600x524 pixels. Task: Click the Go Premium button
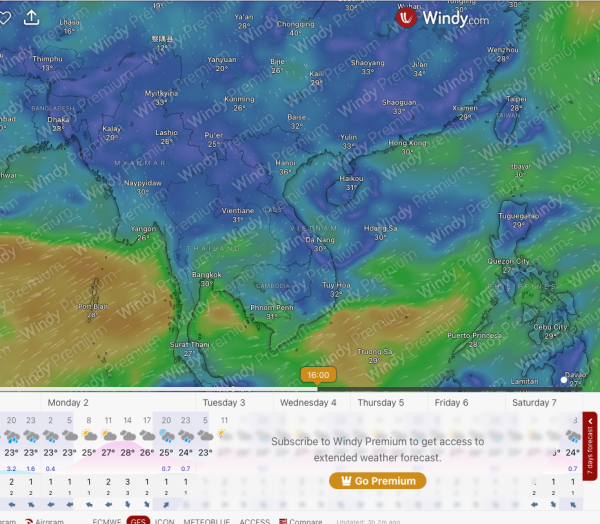378,481
